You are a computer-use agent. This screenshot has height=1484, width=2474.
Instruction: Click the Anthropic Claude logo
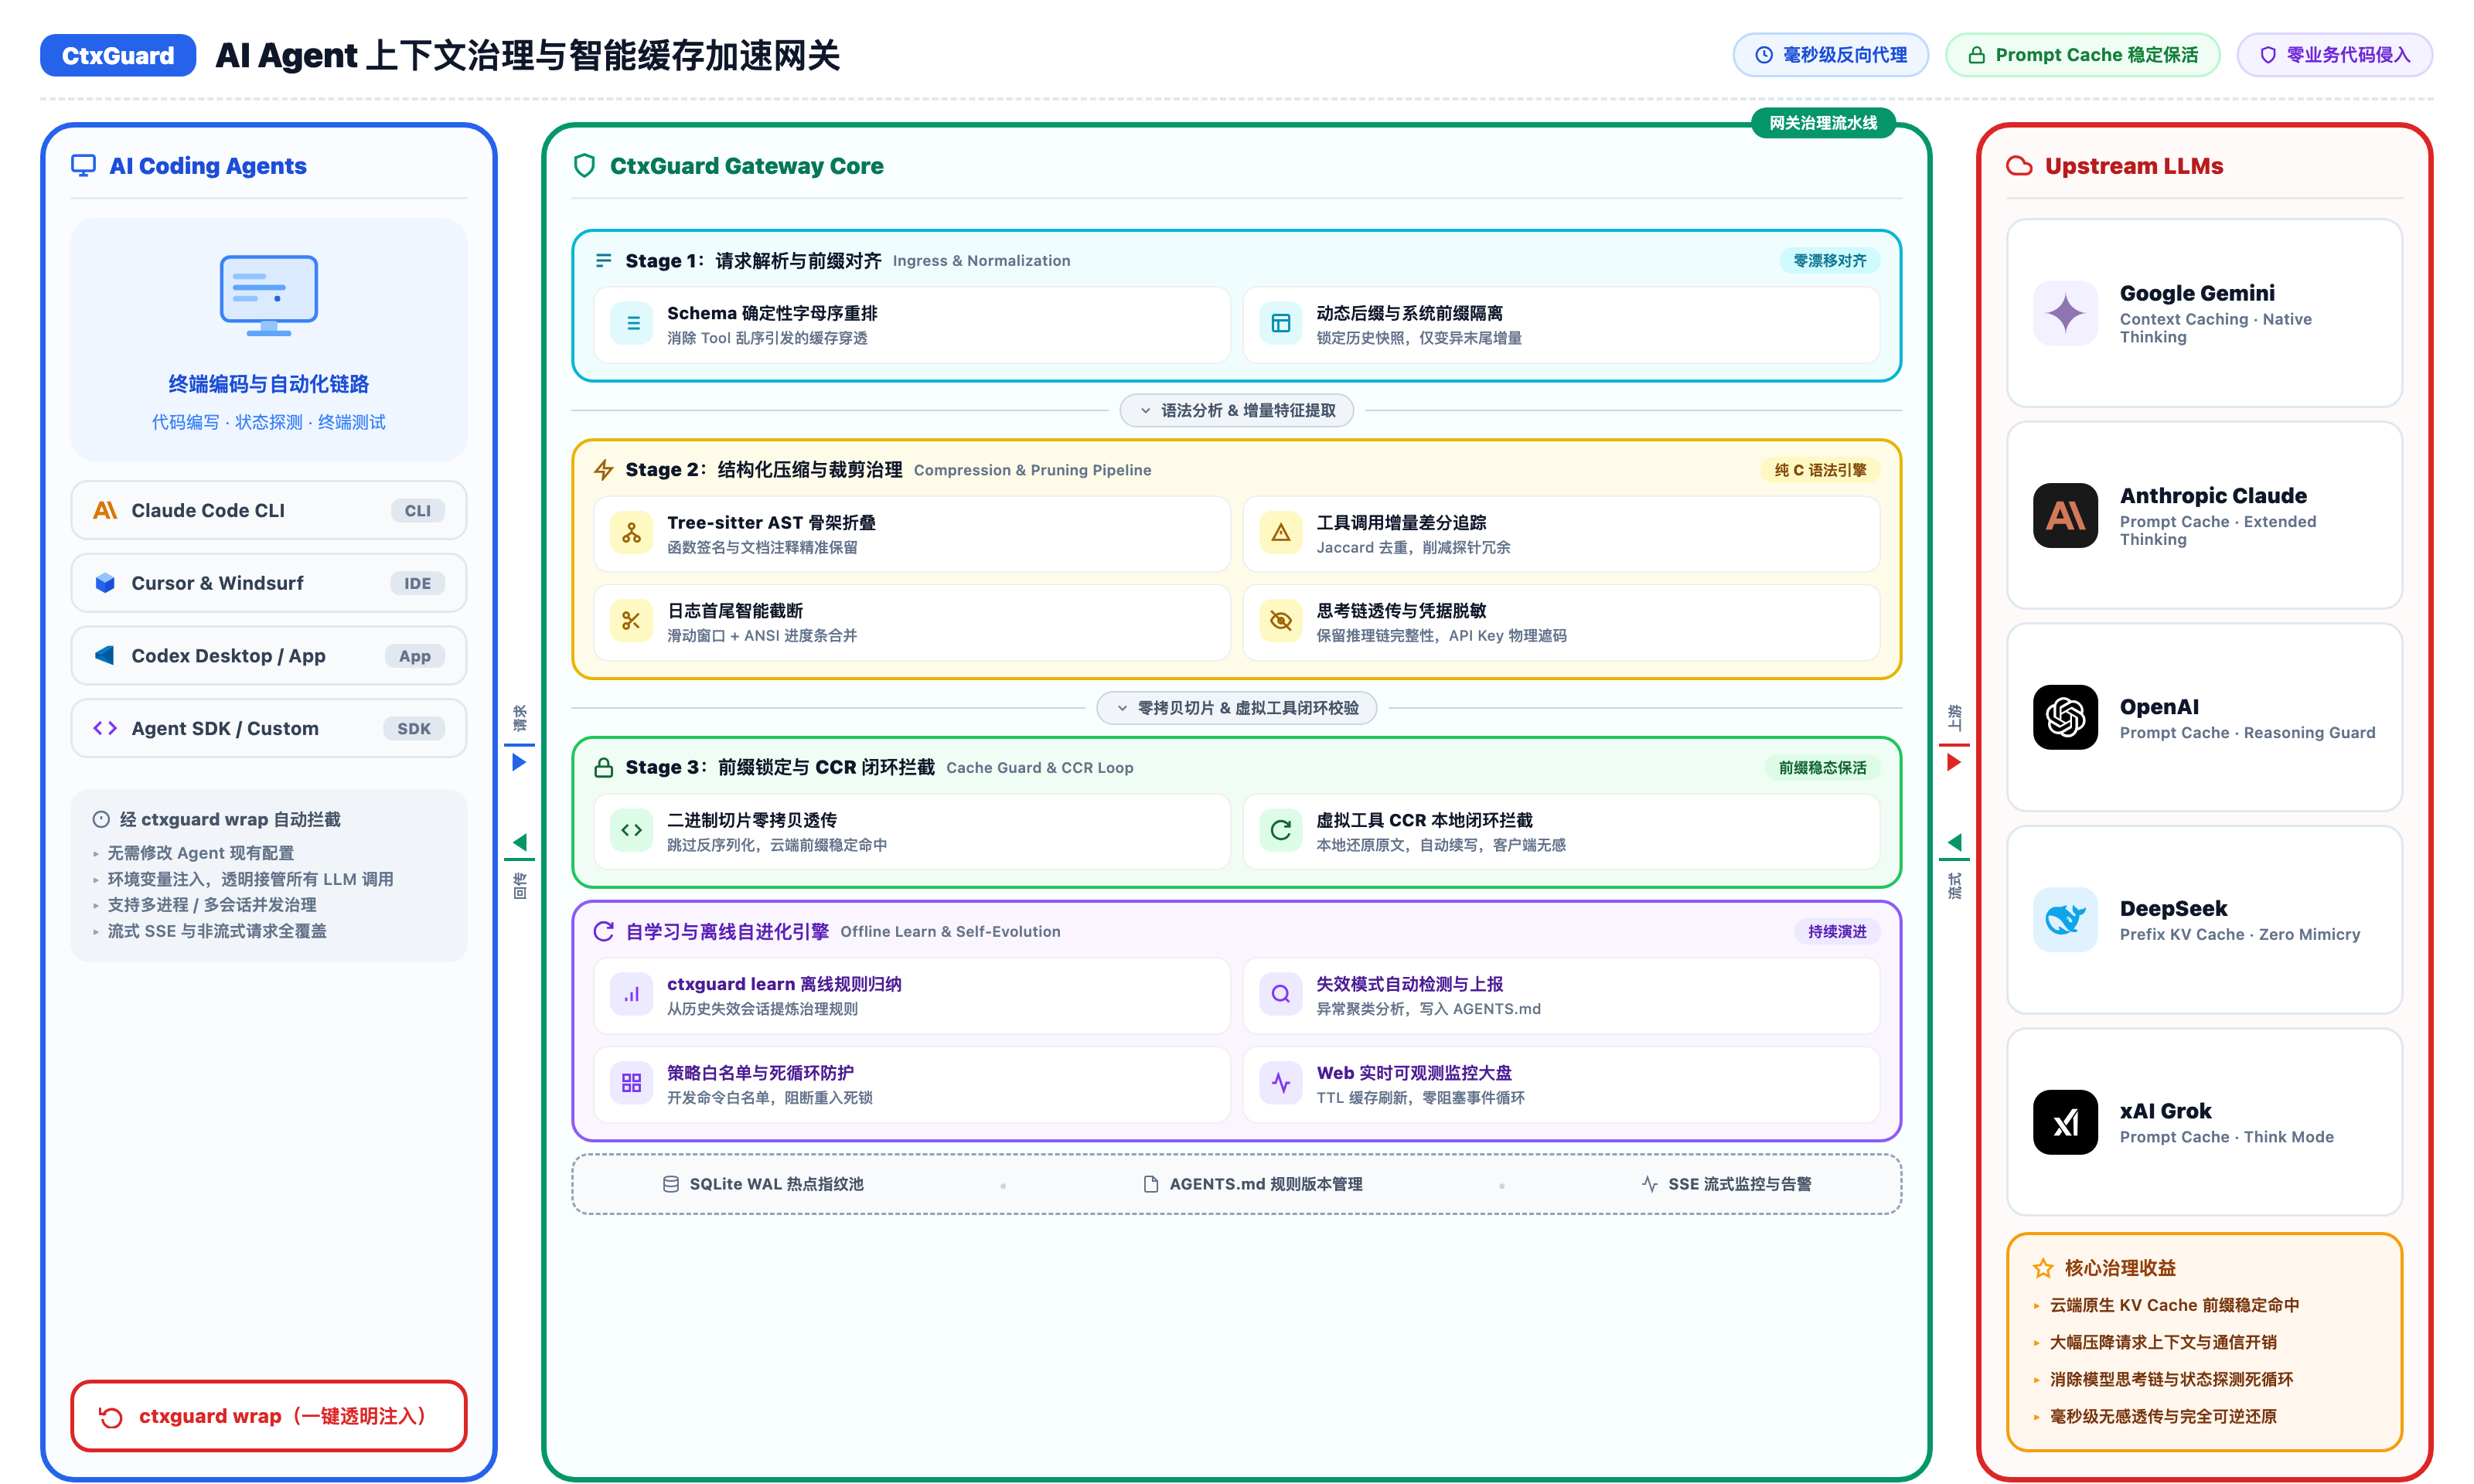2065,516
